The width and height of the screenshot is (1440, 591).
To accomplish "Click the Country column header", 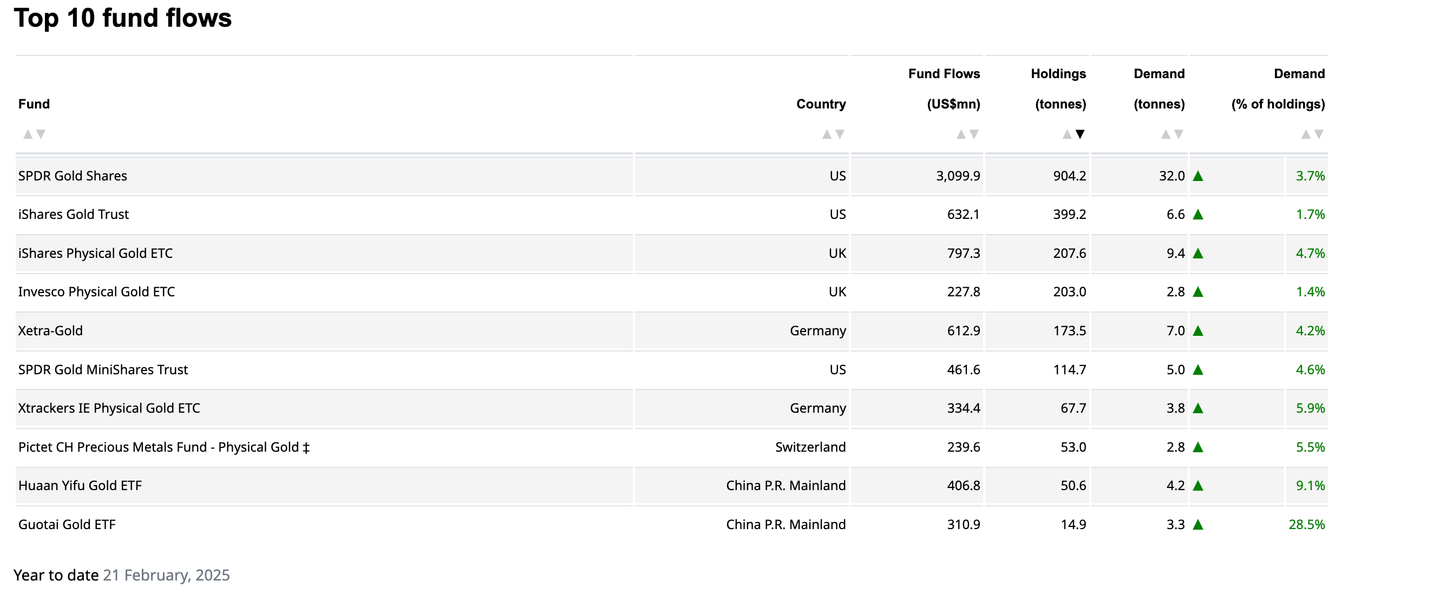I will coord(821,104).
